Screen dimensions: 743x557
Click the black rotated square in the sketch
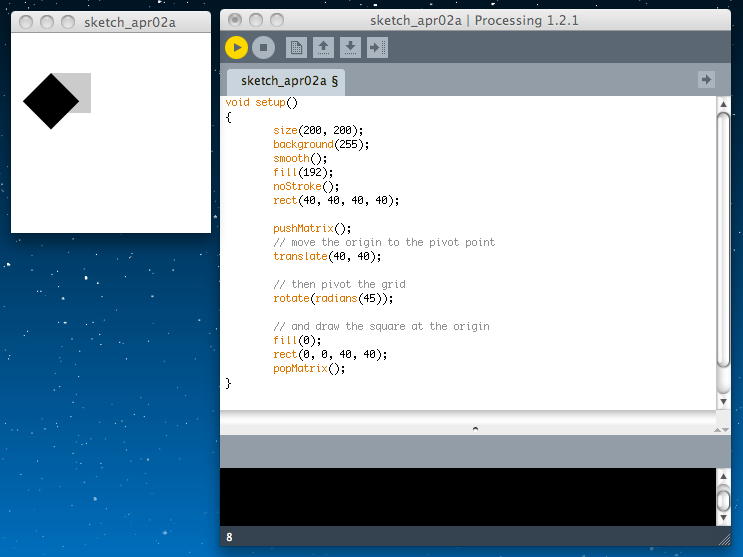click(50, 100)
